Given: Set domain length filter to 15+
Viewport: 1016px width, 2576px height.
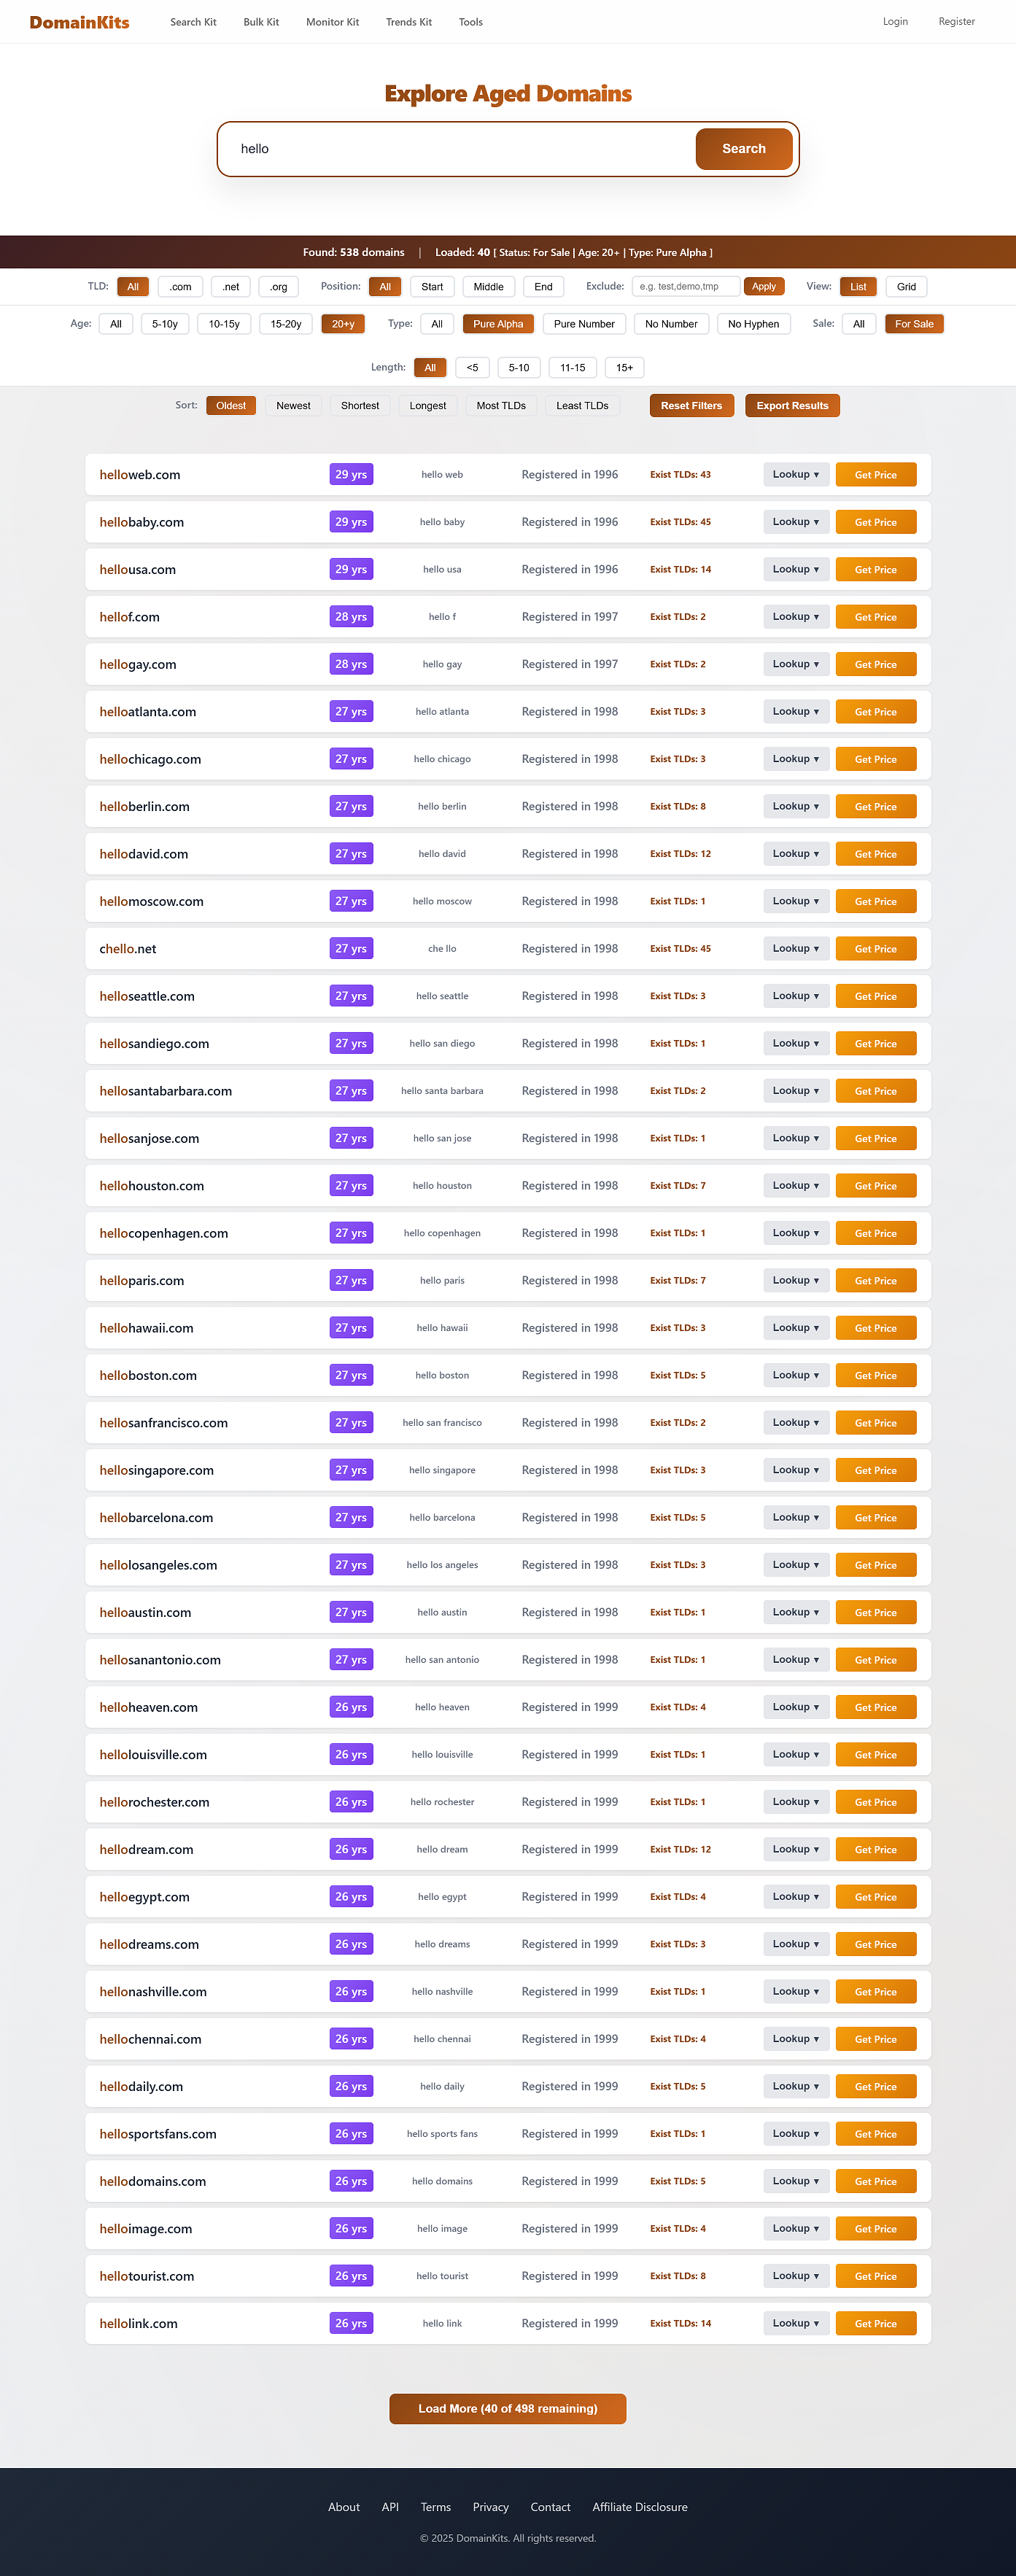Looking at the screenshot, I should pyautogui.click(x=624, y=367).
